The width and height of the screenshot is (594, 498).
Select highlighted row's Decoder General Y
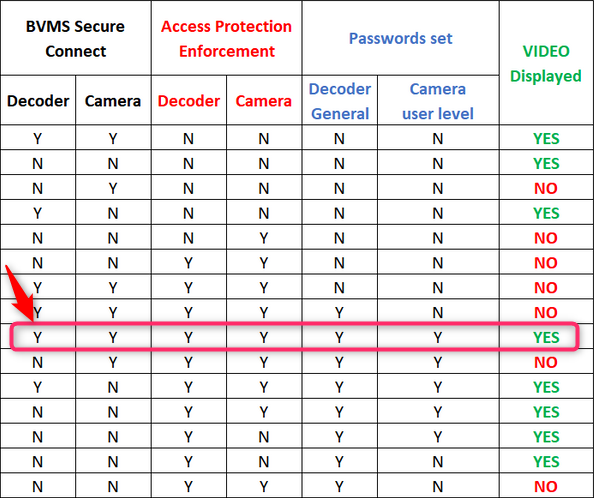[x=339, y=337]
